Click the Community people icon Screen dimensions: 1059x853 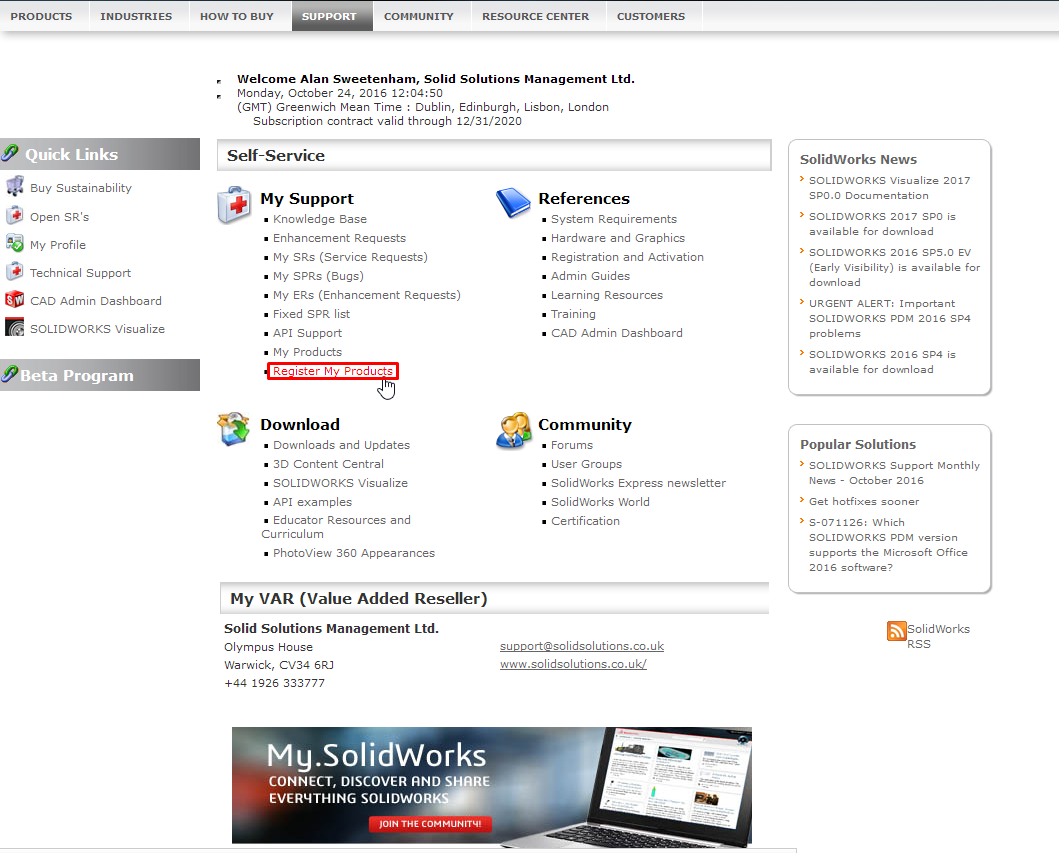click(513, 430)
